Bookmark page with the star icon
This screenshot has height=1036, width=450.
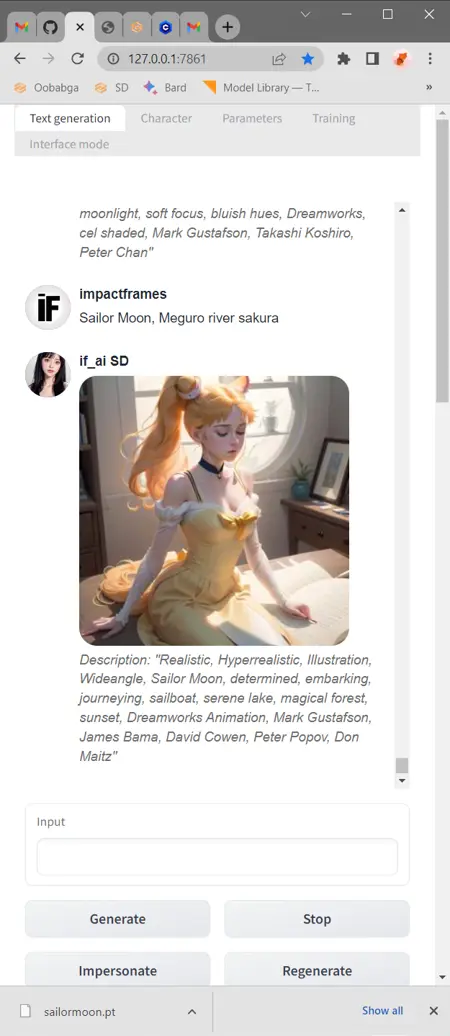tap(308, 59)
